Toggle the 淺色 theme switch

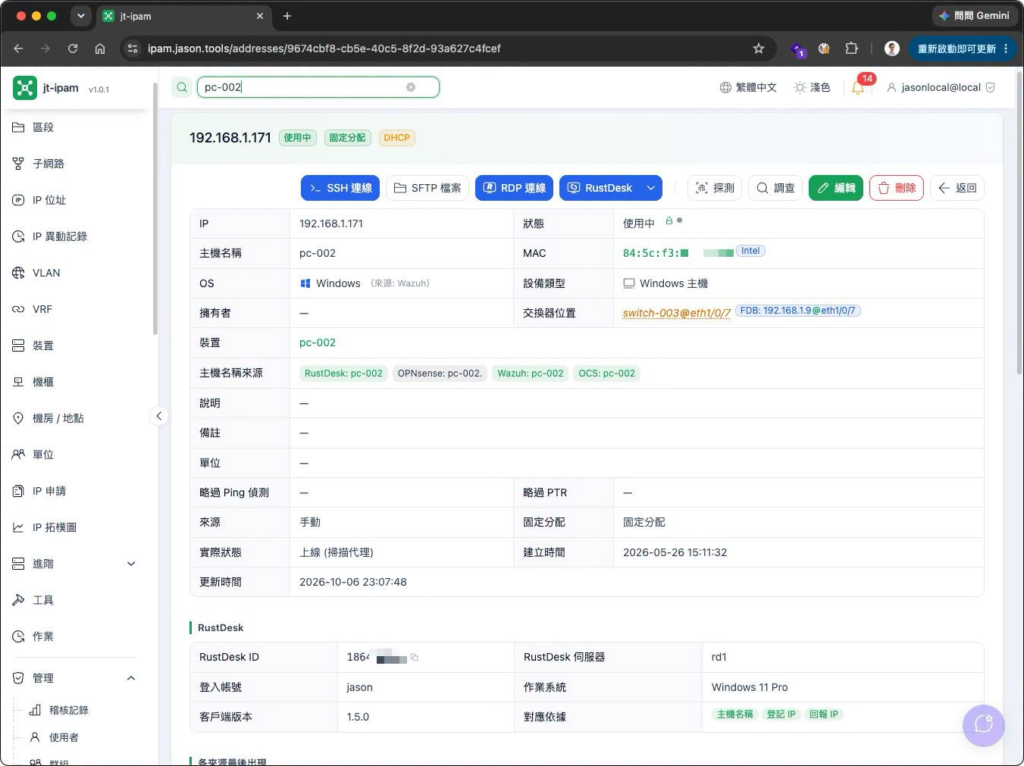click(812, 87)
